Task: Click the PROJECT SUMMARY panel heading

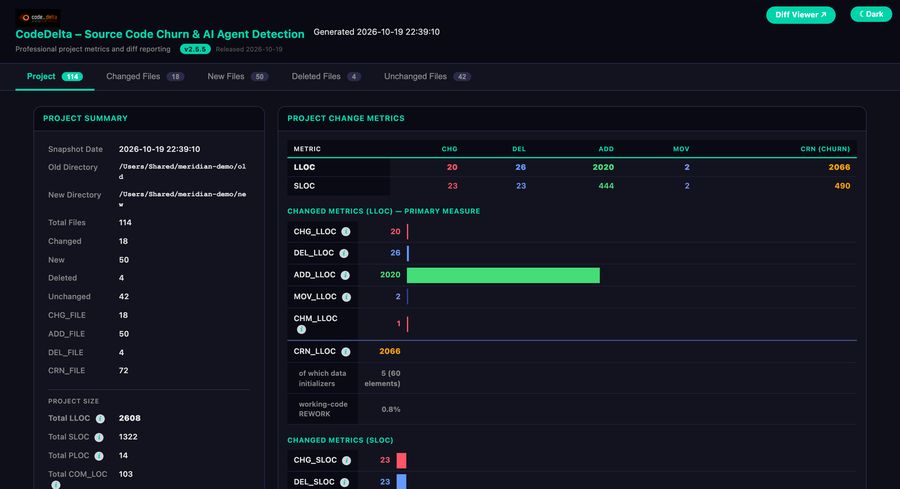Action: [86, 118]
